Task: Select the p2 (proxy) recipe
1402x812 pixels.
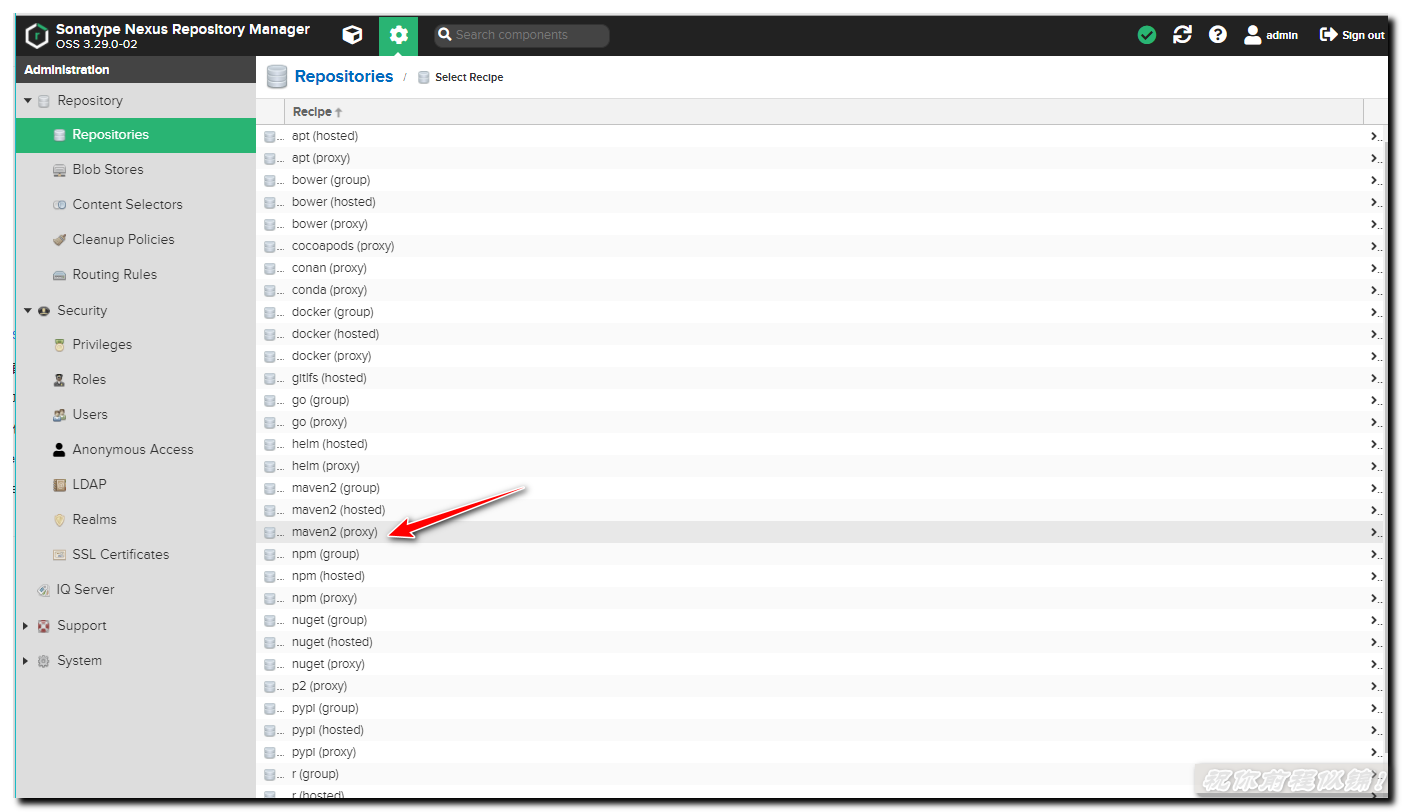Action: (x=822, y=686)
